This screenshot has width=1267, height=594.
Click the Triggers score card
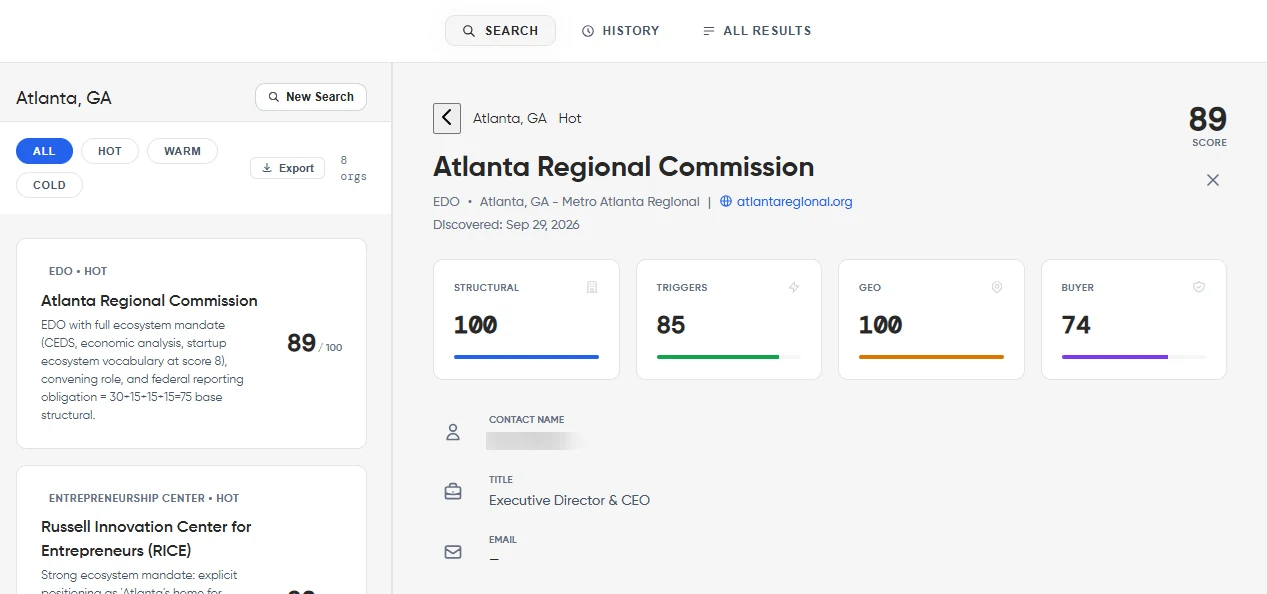pyautogui.click(x=729, y=319)
